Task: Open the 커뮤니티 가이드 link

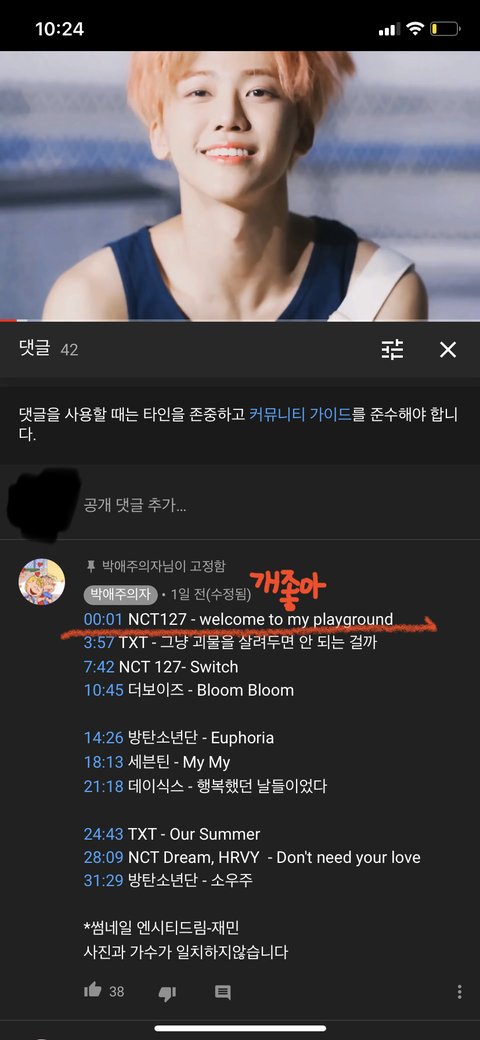Action: pyautogui.click(x=300, y=415)
